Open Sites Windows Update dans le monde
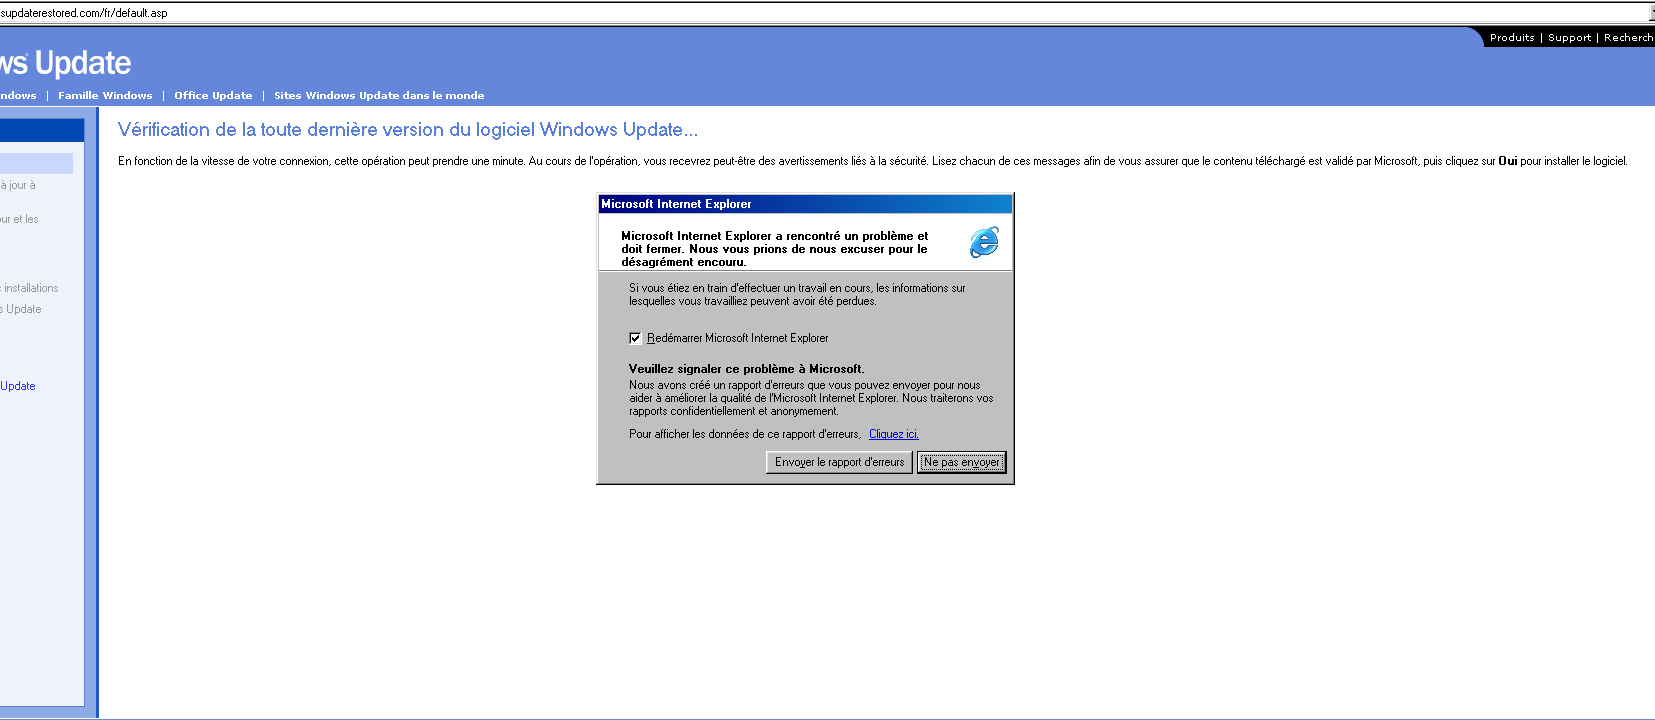This screenshot has height=720, width=1655. tap(379, 96)
